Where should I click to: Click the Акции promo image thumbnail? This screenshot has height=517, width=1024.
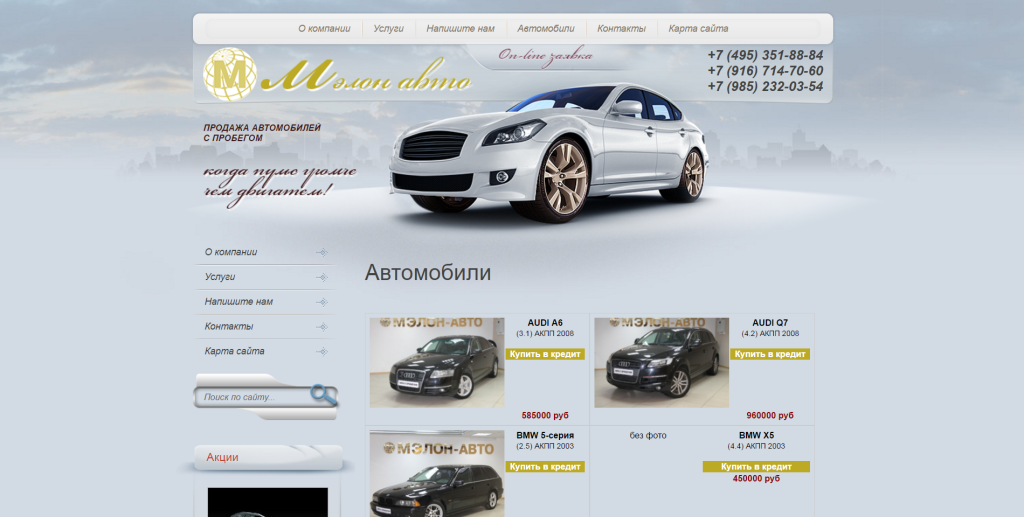click(268, 502)
